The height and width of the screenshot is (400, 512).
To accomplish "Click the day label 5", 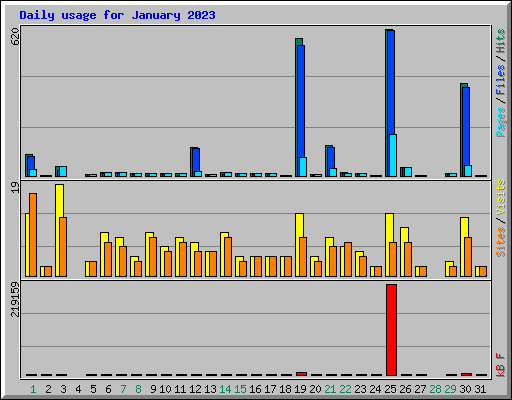I will (x=93, y=389).
